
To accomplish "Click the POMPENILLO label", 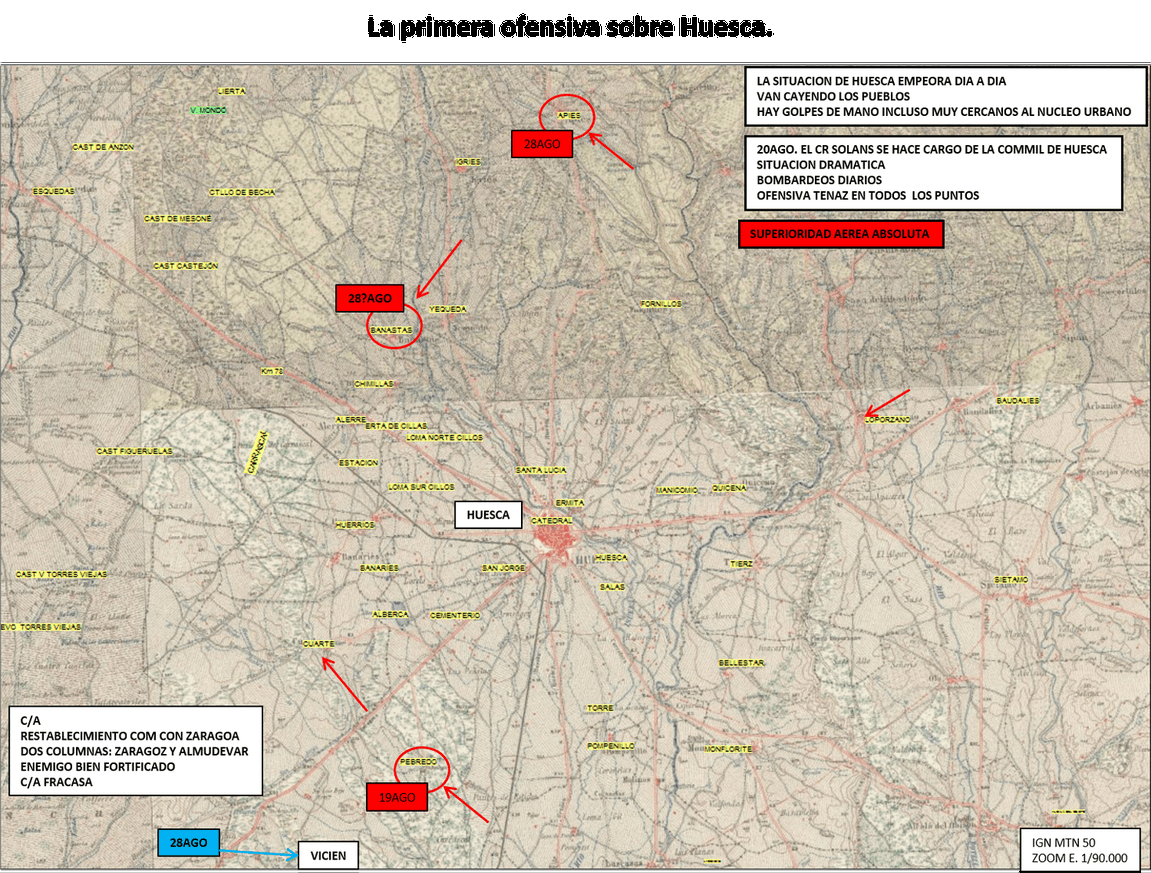I will [x=611, y=746].
